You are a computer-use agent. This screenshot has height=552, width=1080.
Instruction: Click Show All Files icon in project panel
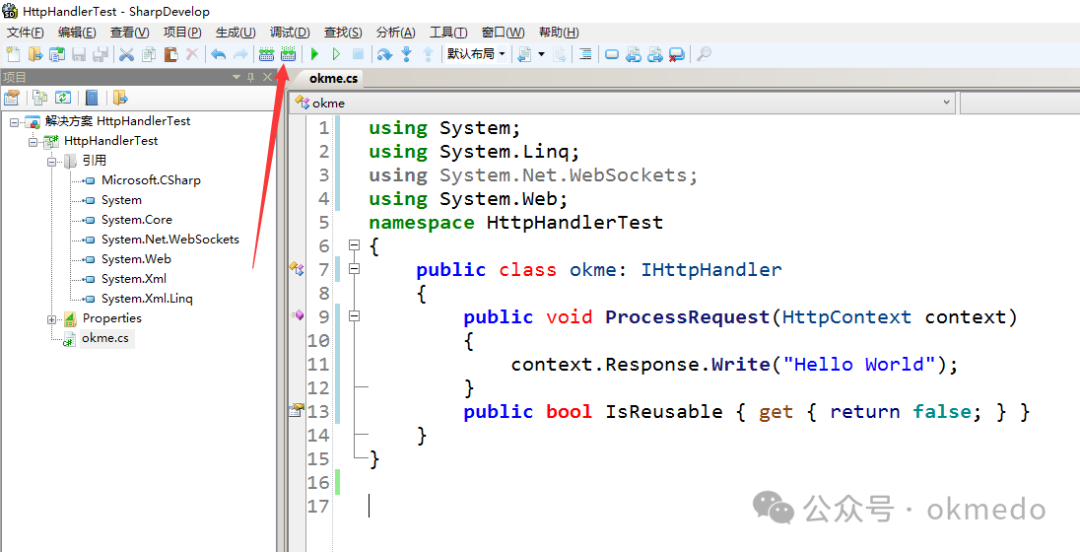pos(41,98)
